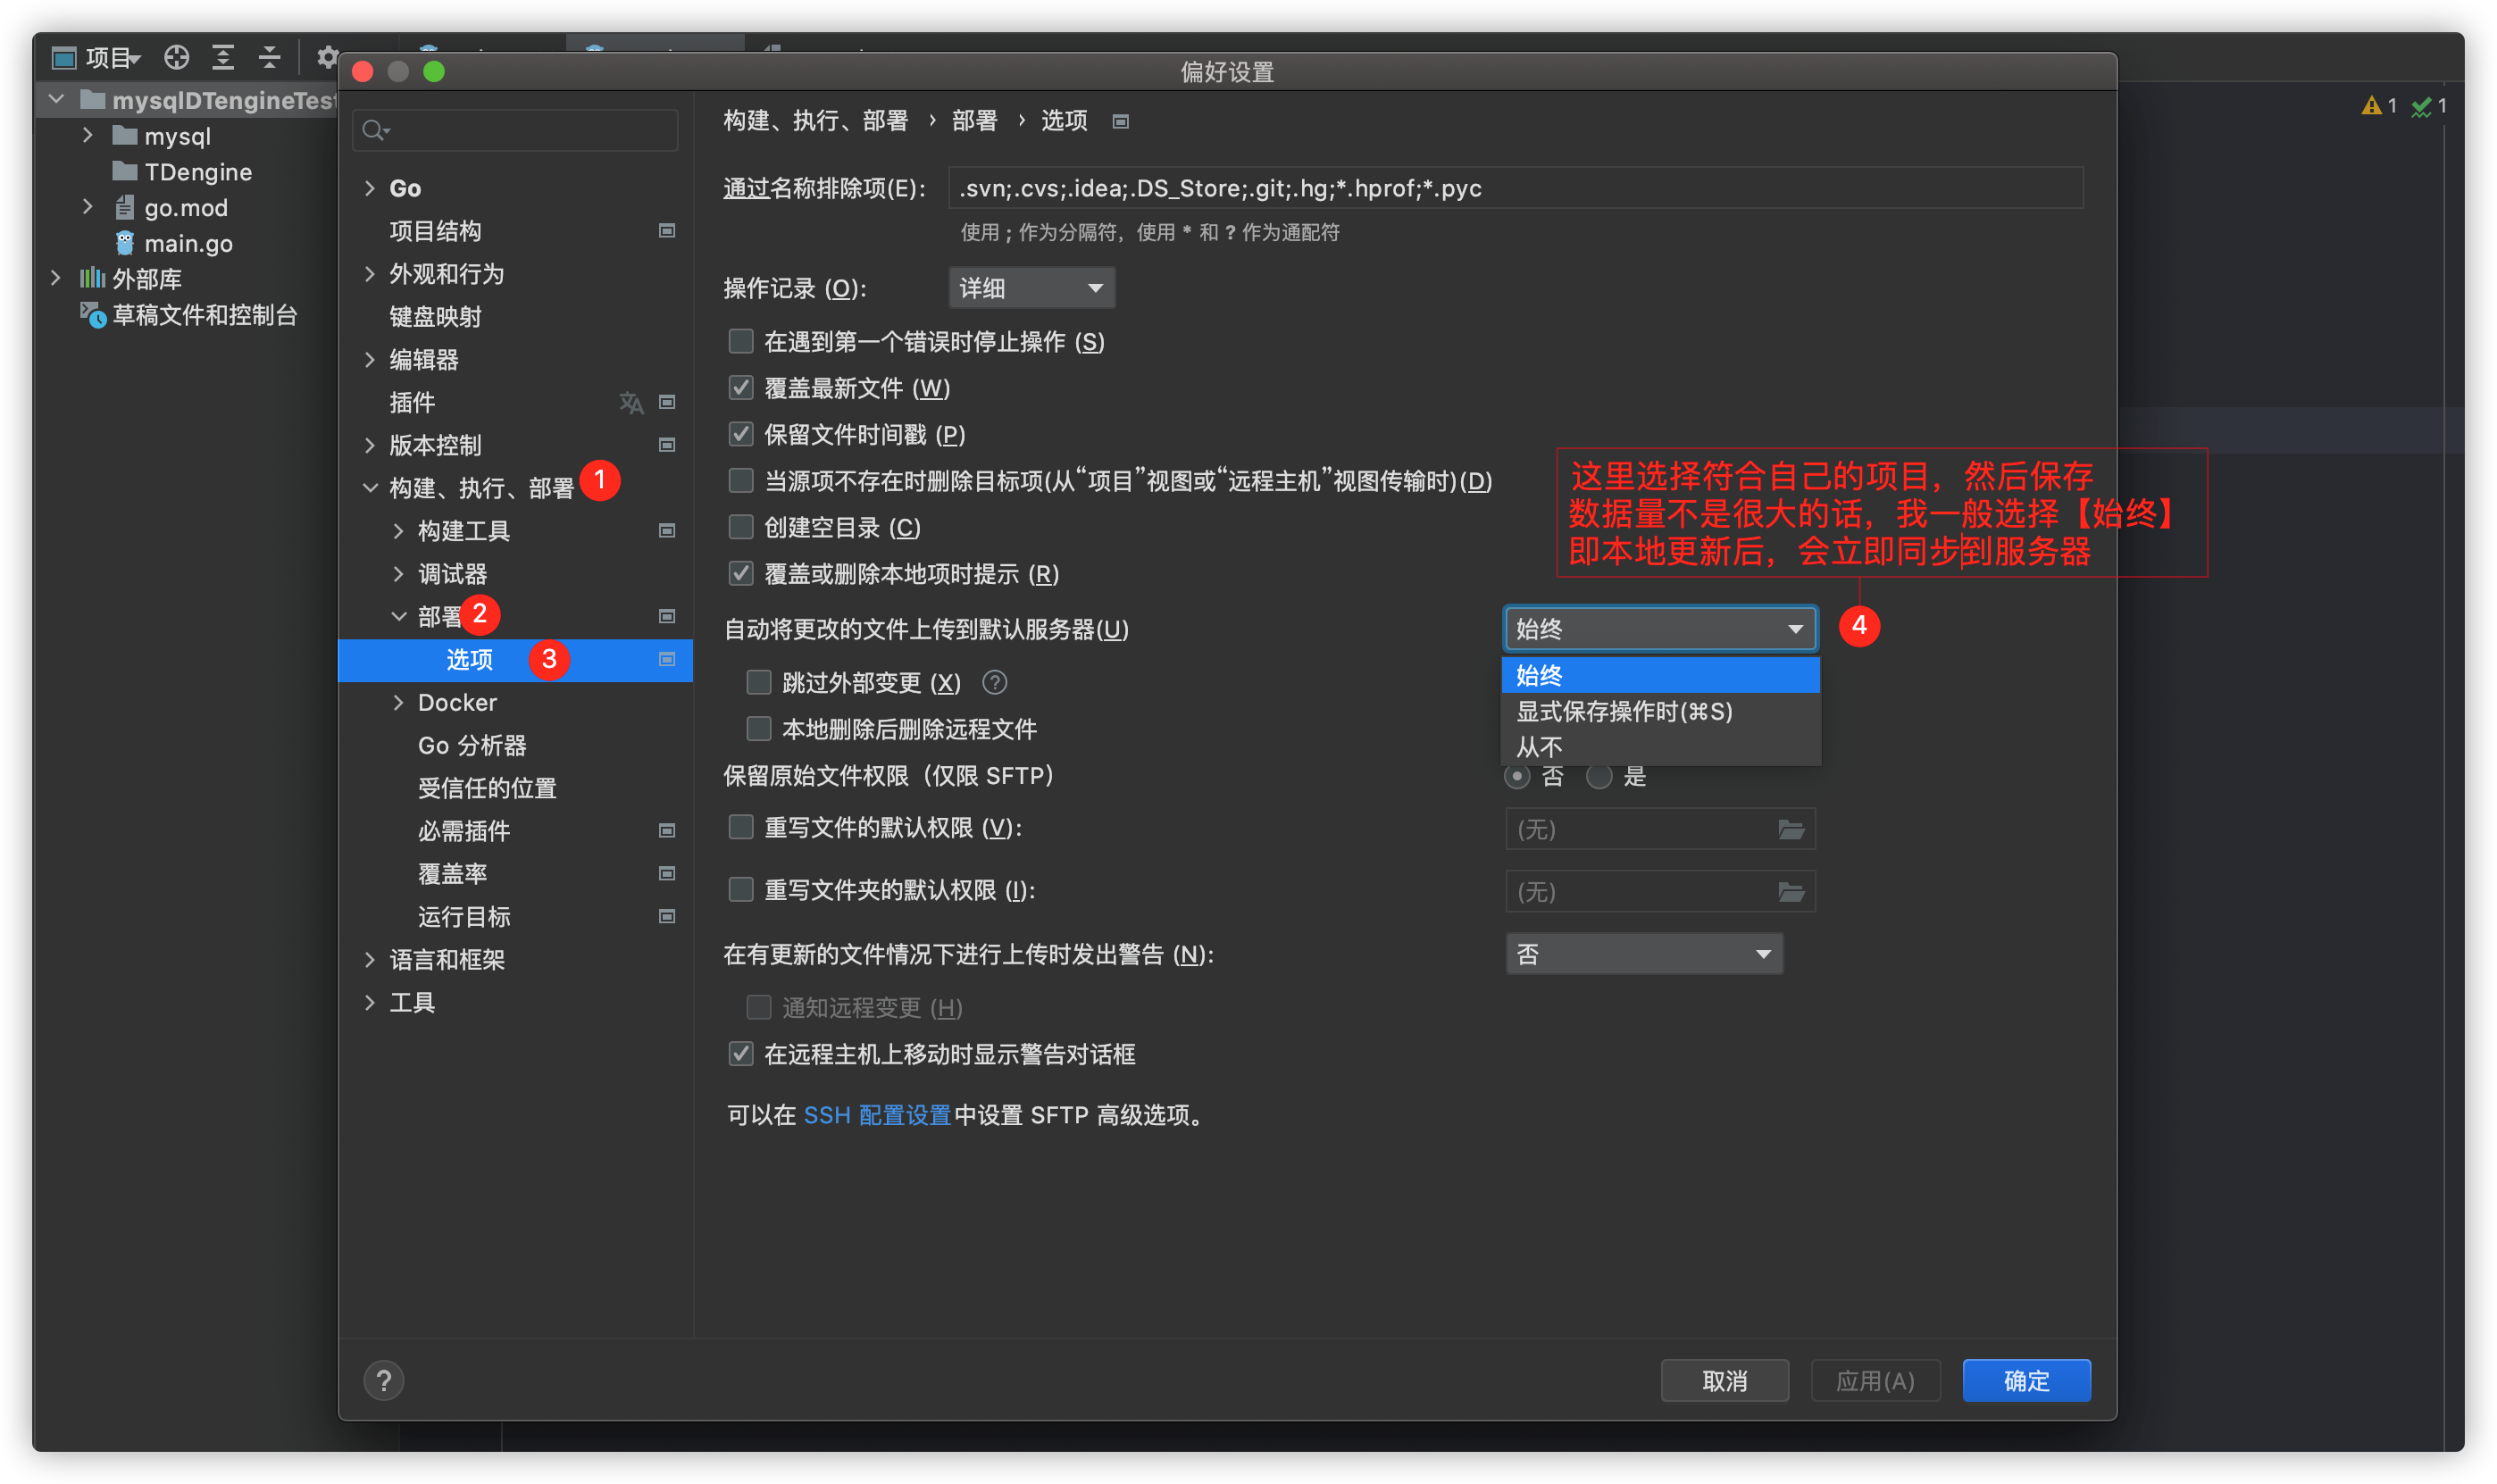Open the project panel gear settings icon
This screenshot has height=1484, width=2497.
point(326,58)
